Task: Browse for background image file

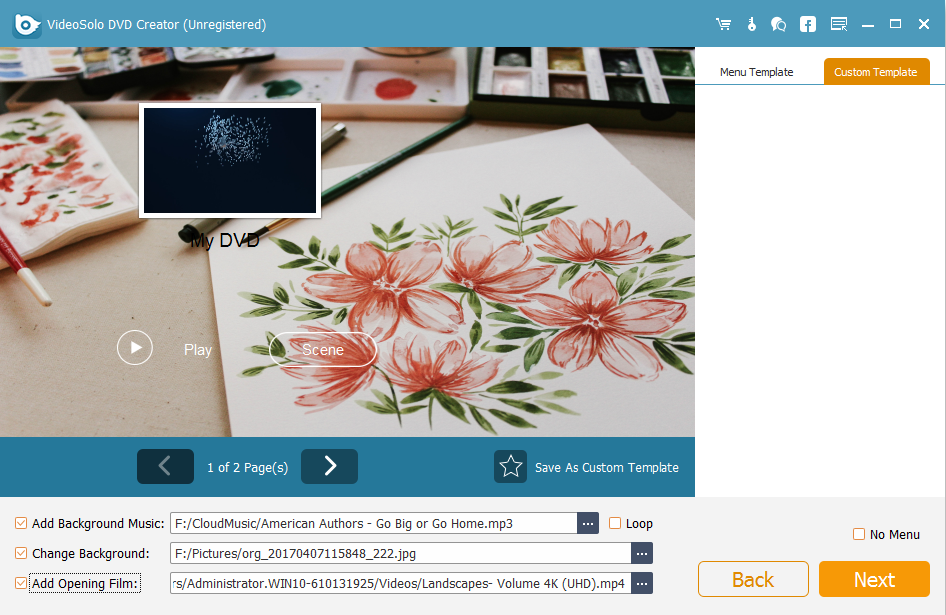Action: pyautogui.click(x=642, y=553)
